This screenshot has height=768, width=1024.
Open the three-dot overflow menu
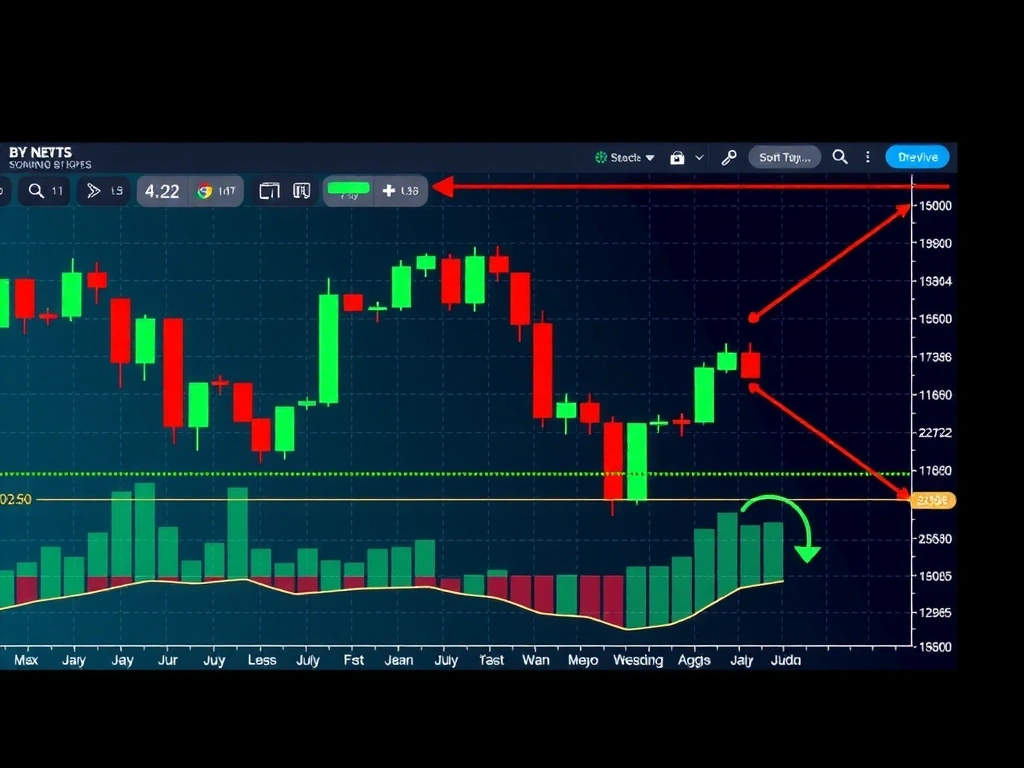[x=866, y=157]
